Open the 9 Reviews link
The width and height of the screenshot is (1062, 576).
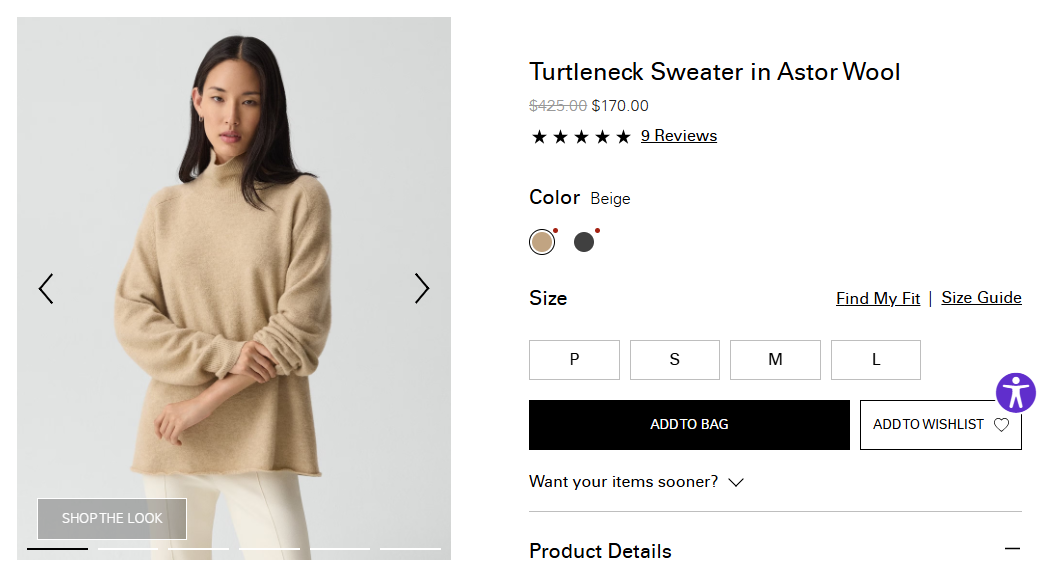(679, 136)
